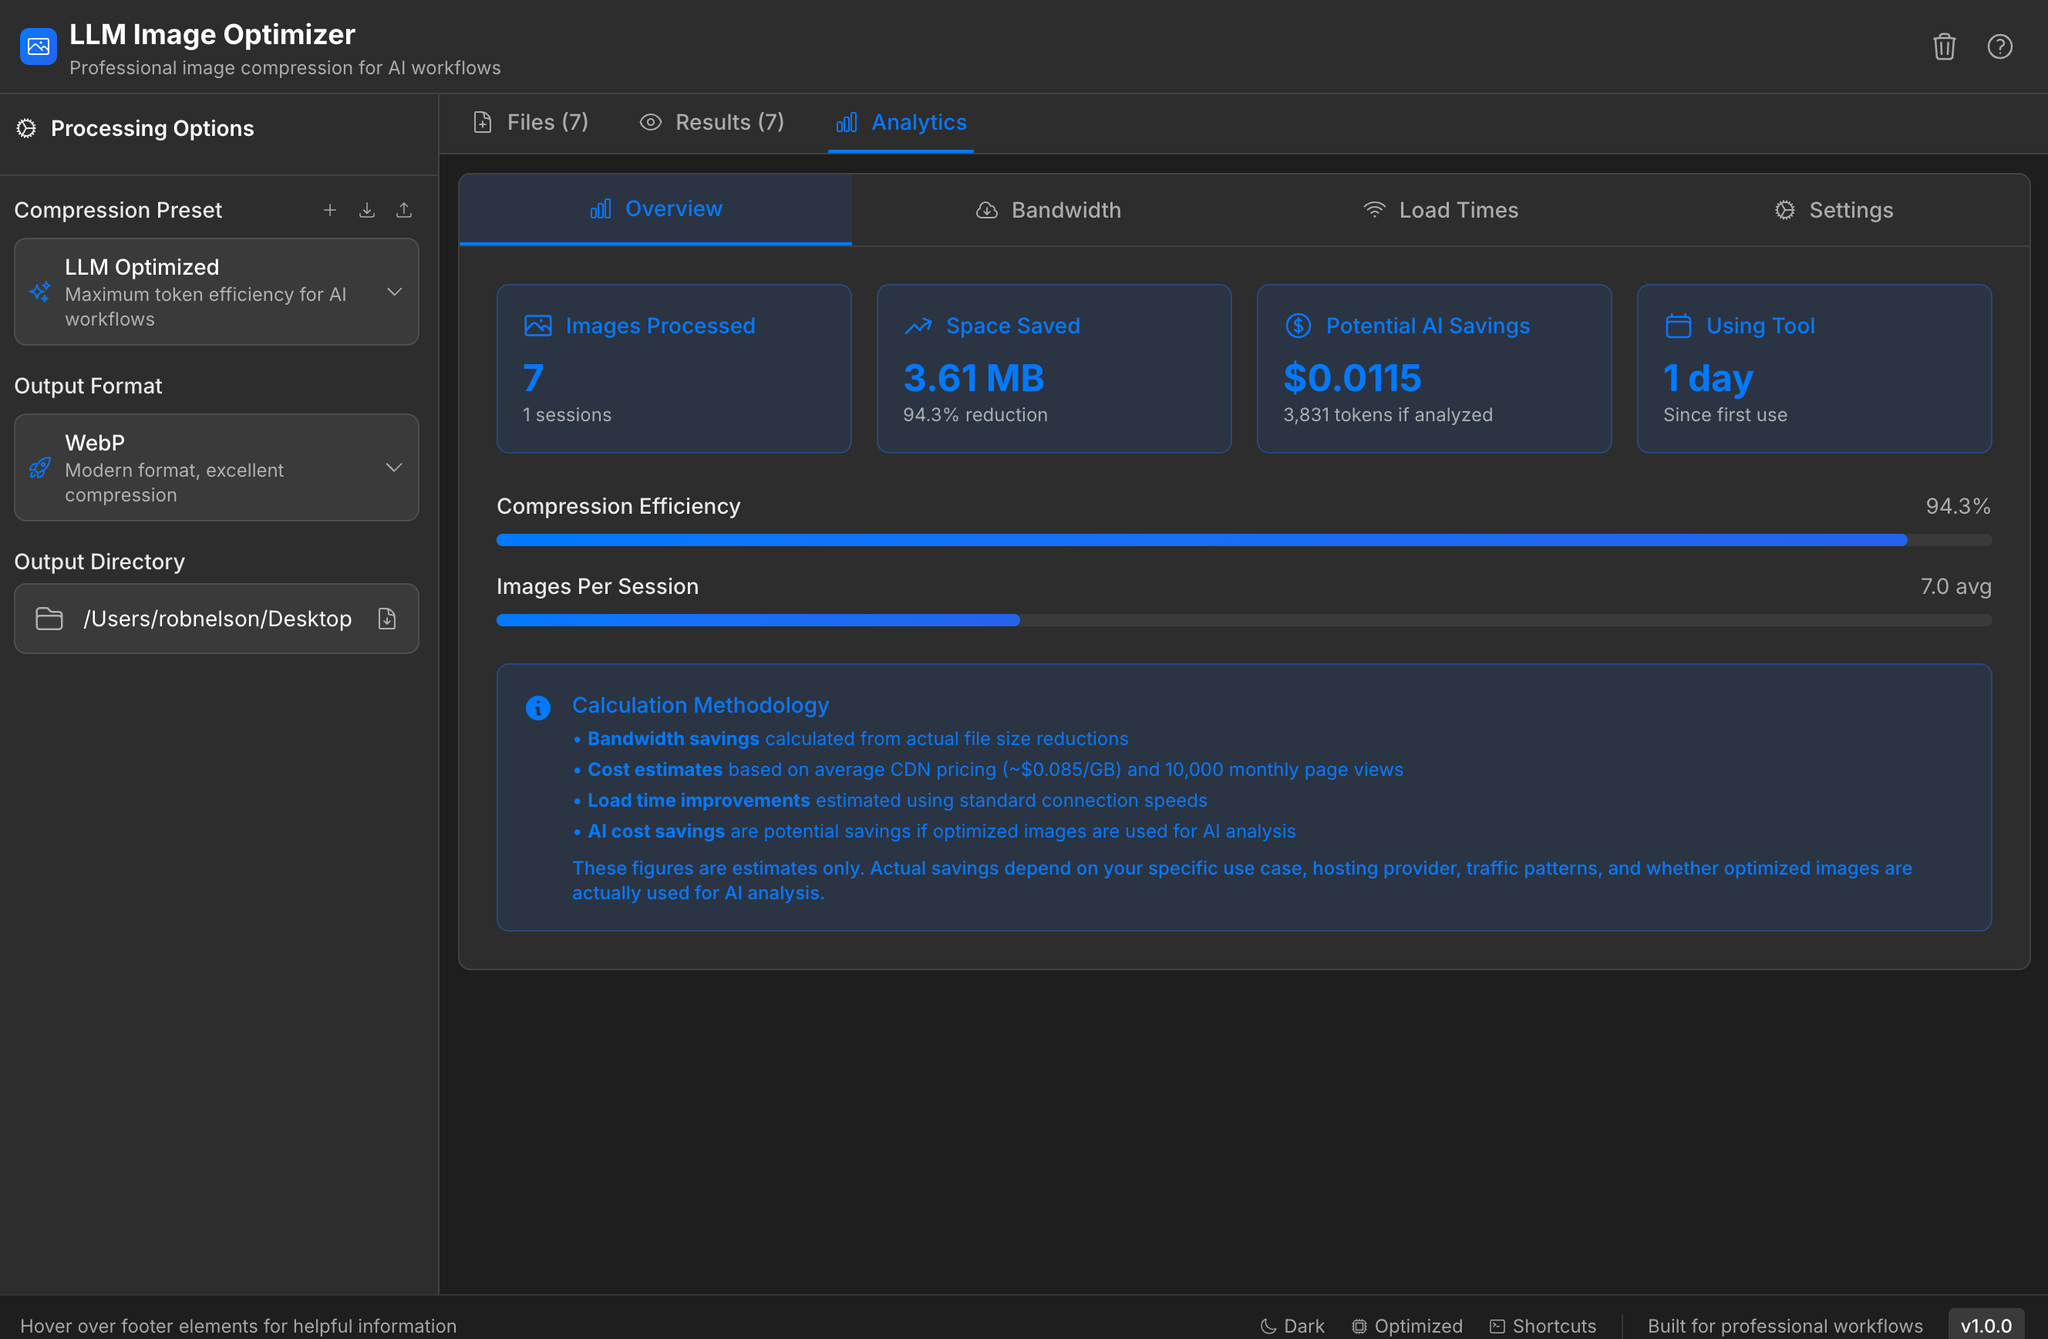The image size is (2048, 1339).
Task: Click the Space Saved trend arrow icon
Action: 918,326
